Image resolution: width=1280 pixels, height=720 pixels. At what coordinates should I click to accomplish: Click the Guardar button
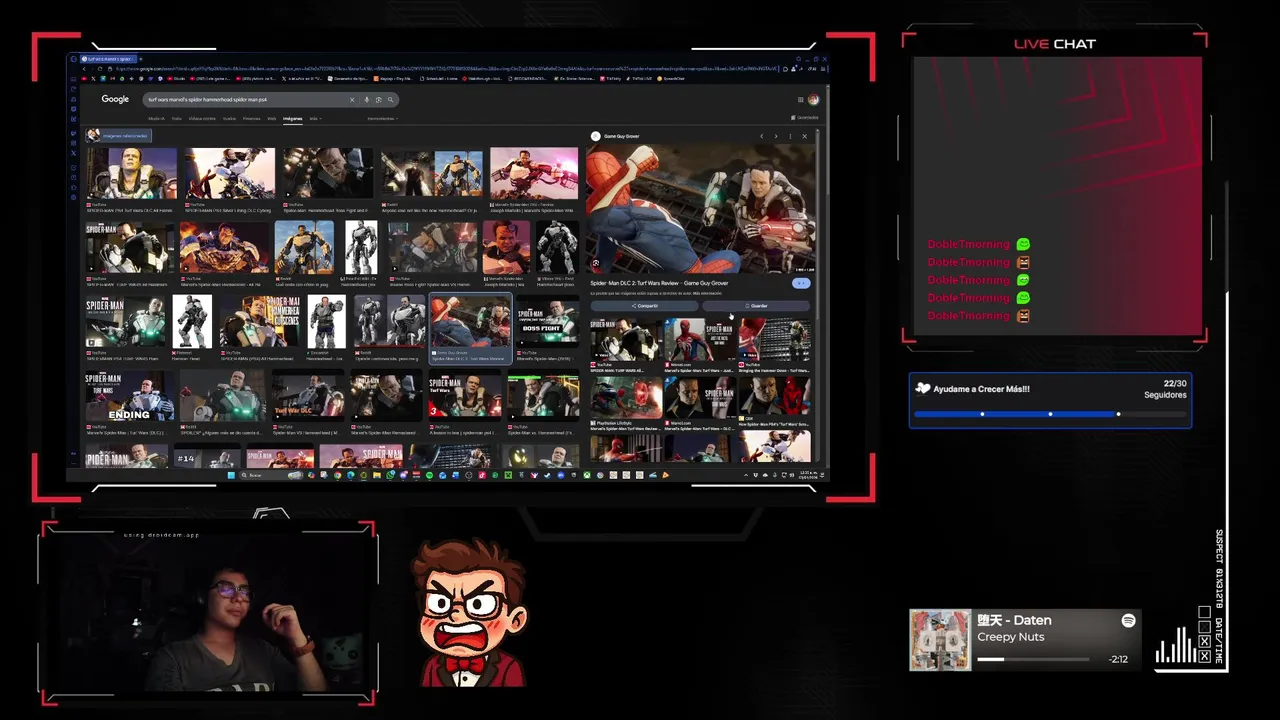(x=757, y=306)
